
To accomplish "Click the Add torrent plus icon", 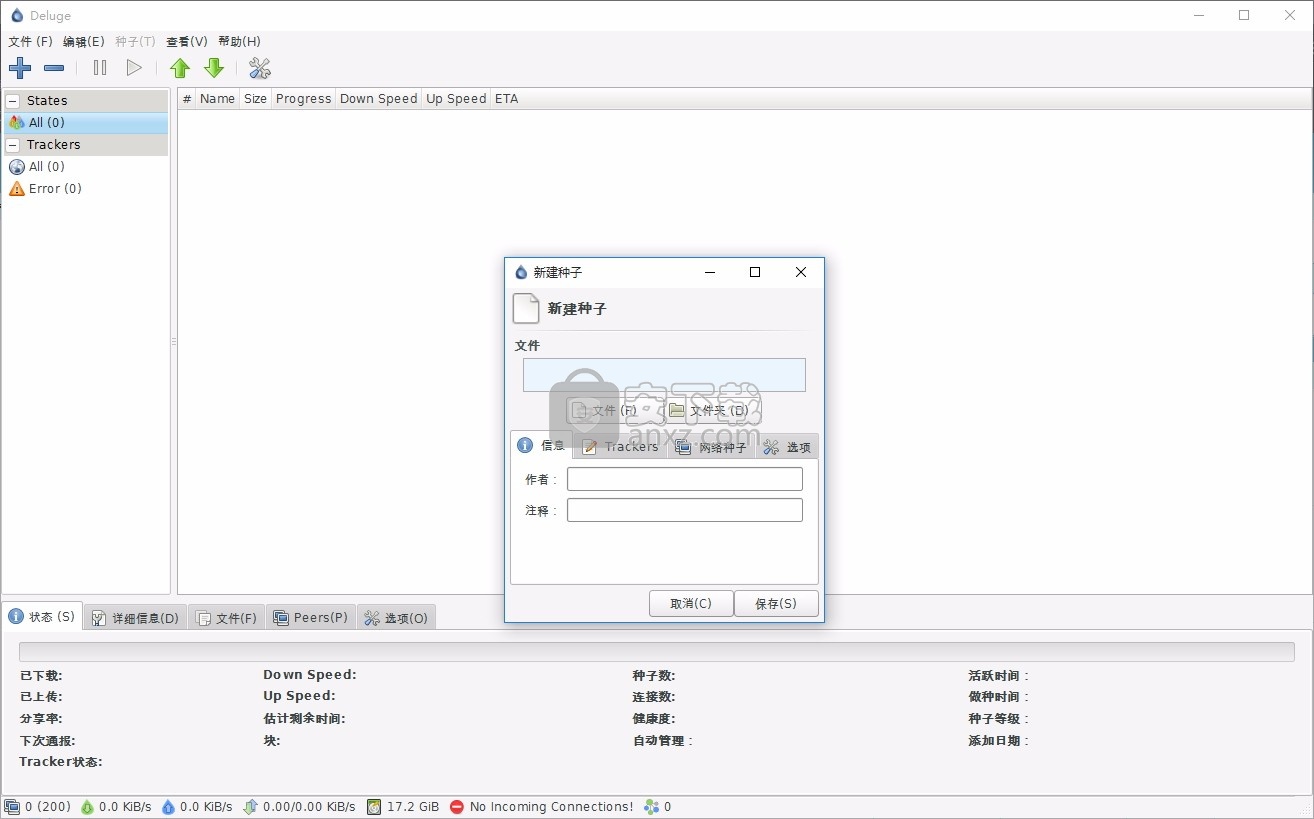I will coord(20,68).
